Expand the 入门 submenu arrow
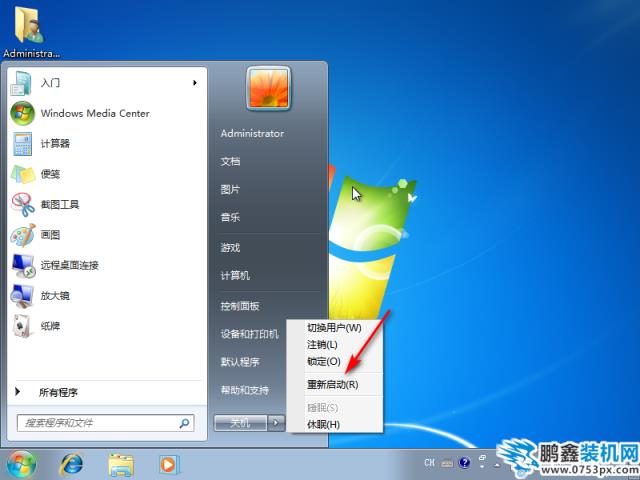This screenshot has width=640, height=480. [195, 83]
